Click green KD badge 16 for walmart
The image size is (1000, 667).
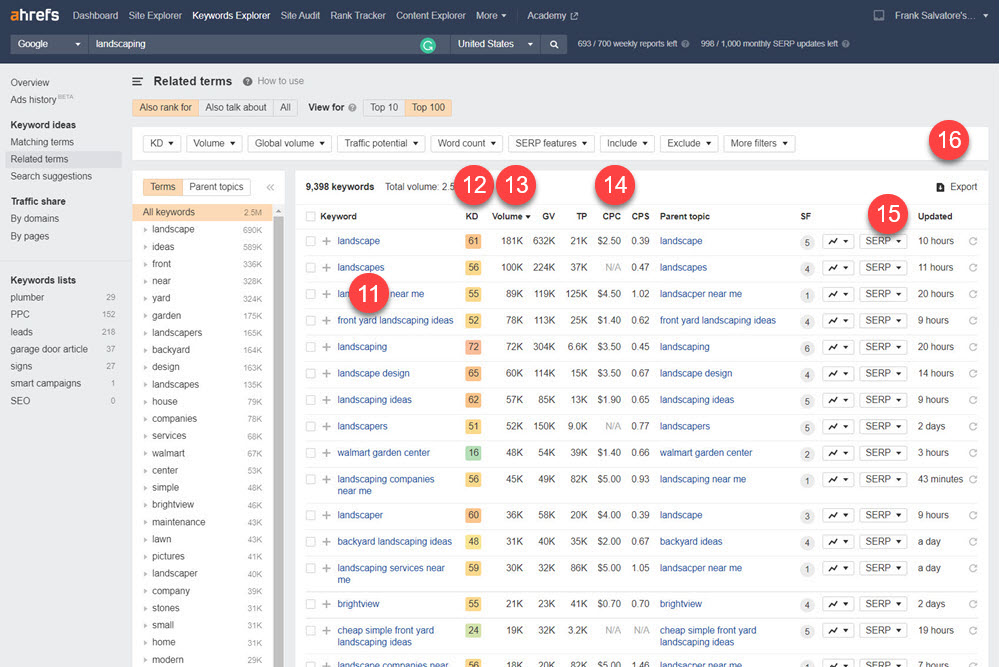tap(473, 453)
